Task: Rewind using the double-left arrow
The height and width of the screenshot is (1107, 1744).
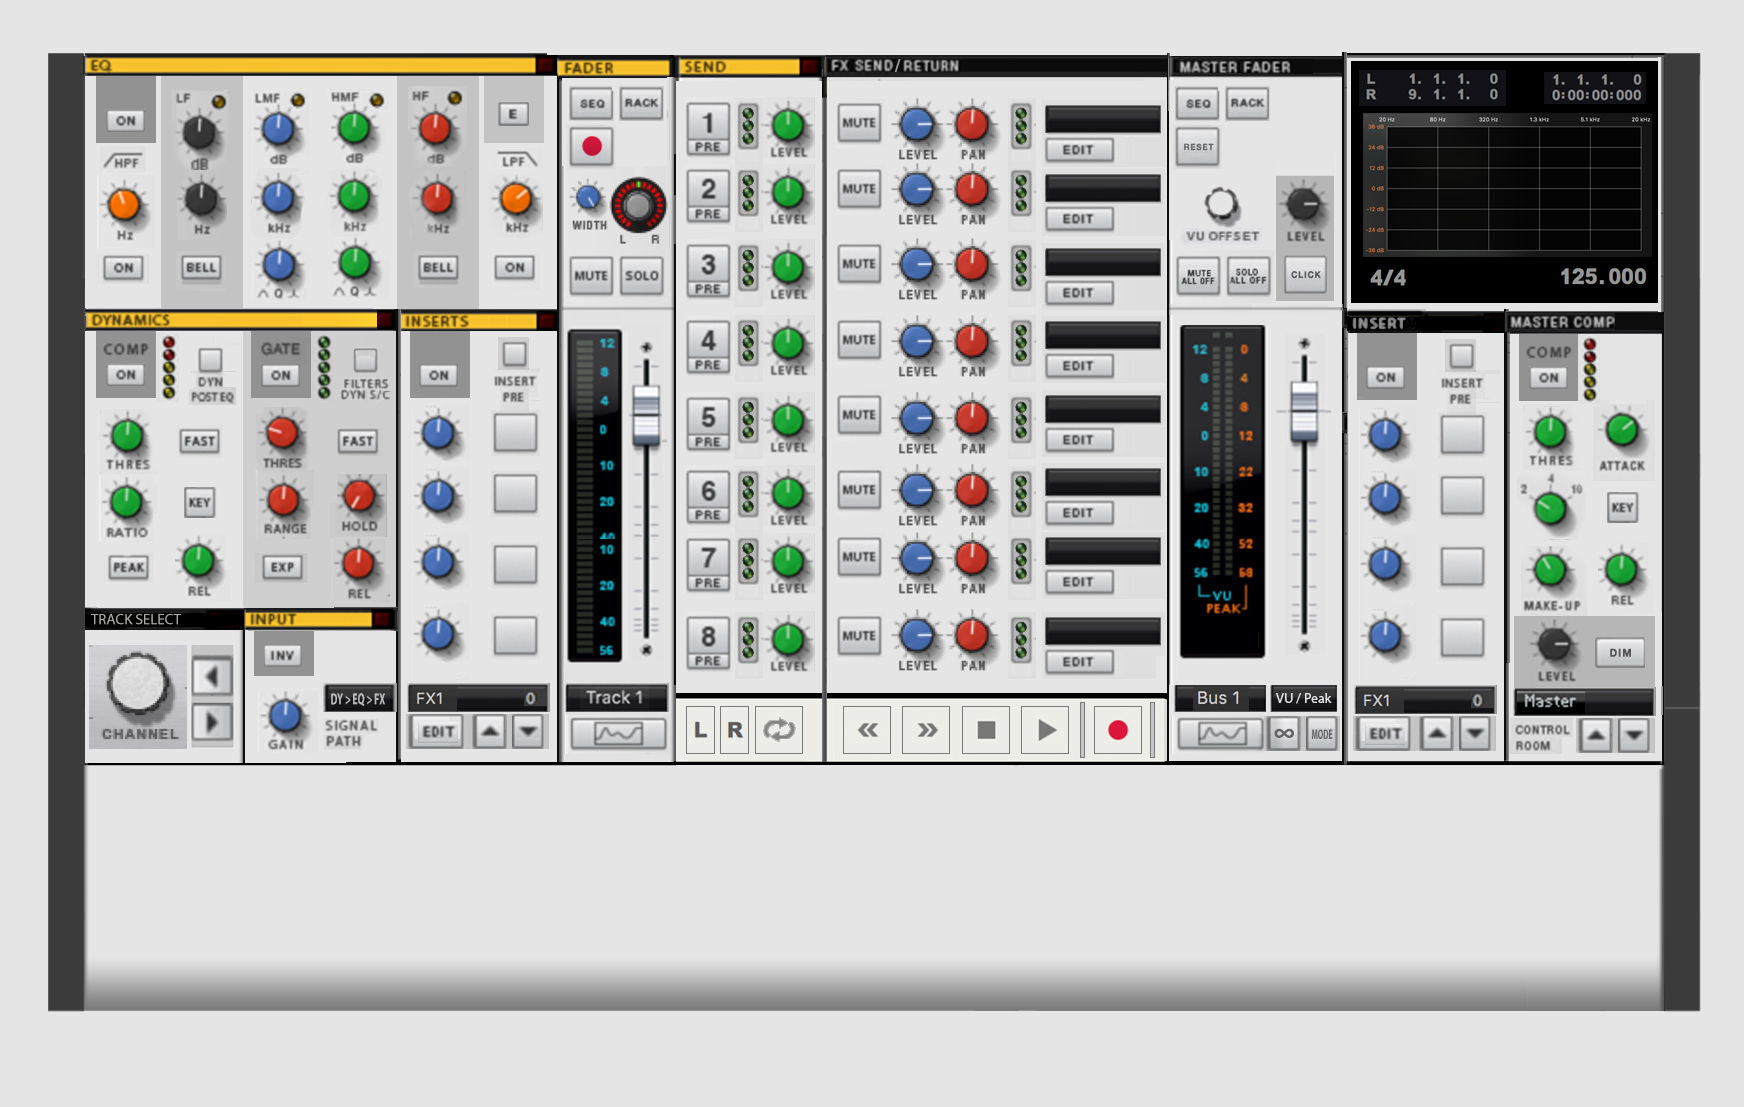Action: pos(867,730)
